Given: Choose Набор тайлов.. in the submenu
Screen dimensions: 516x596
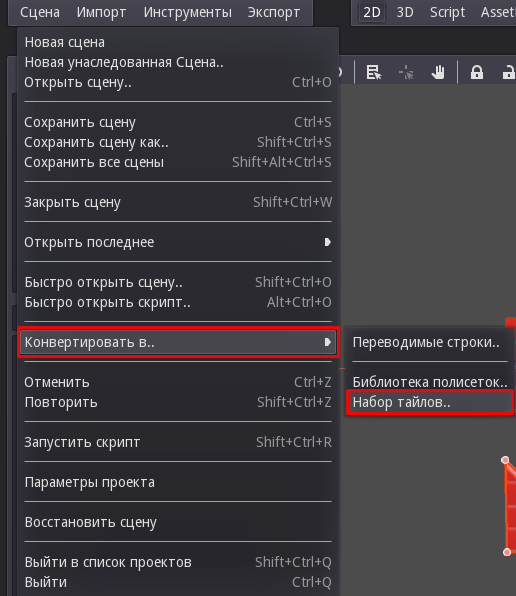Looking at the screenshot, I should click(430, 402).
